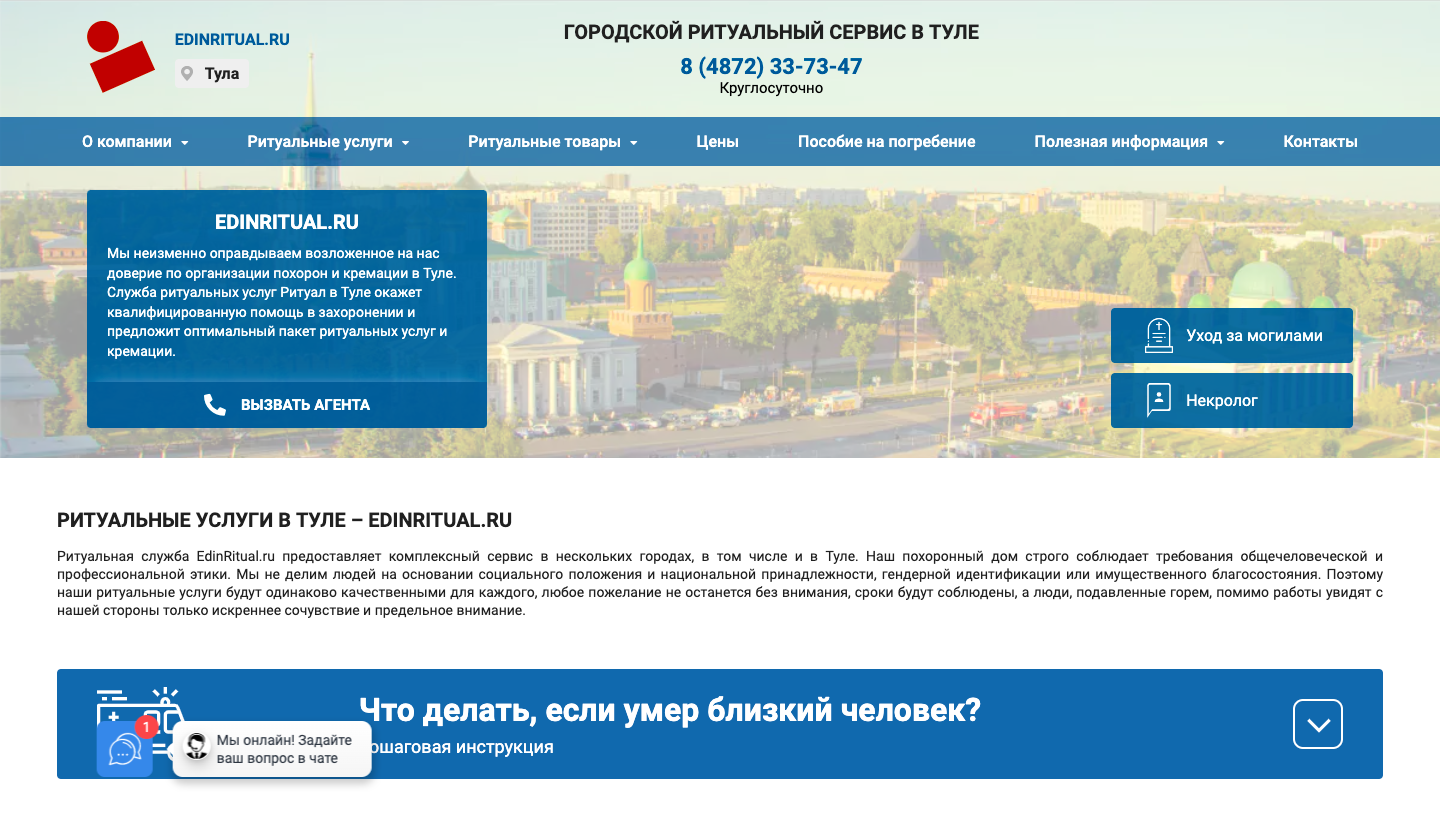Click the phone handset icon on Вызвать агента

215,404
